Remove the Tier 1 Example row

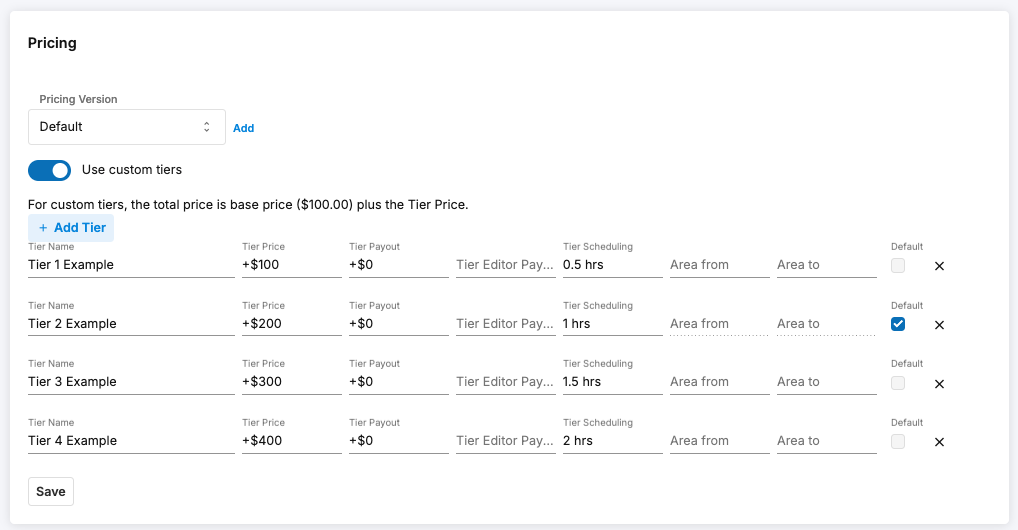[939, 266]
